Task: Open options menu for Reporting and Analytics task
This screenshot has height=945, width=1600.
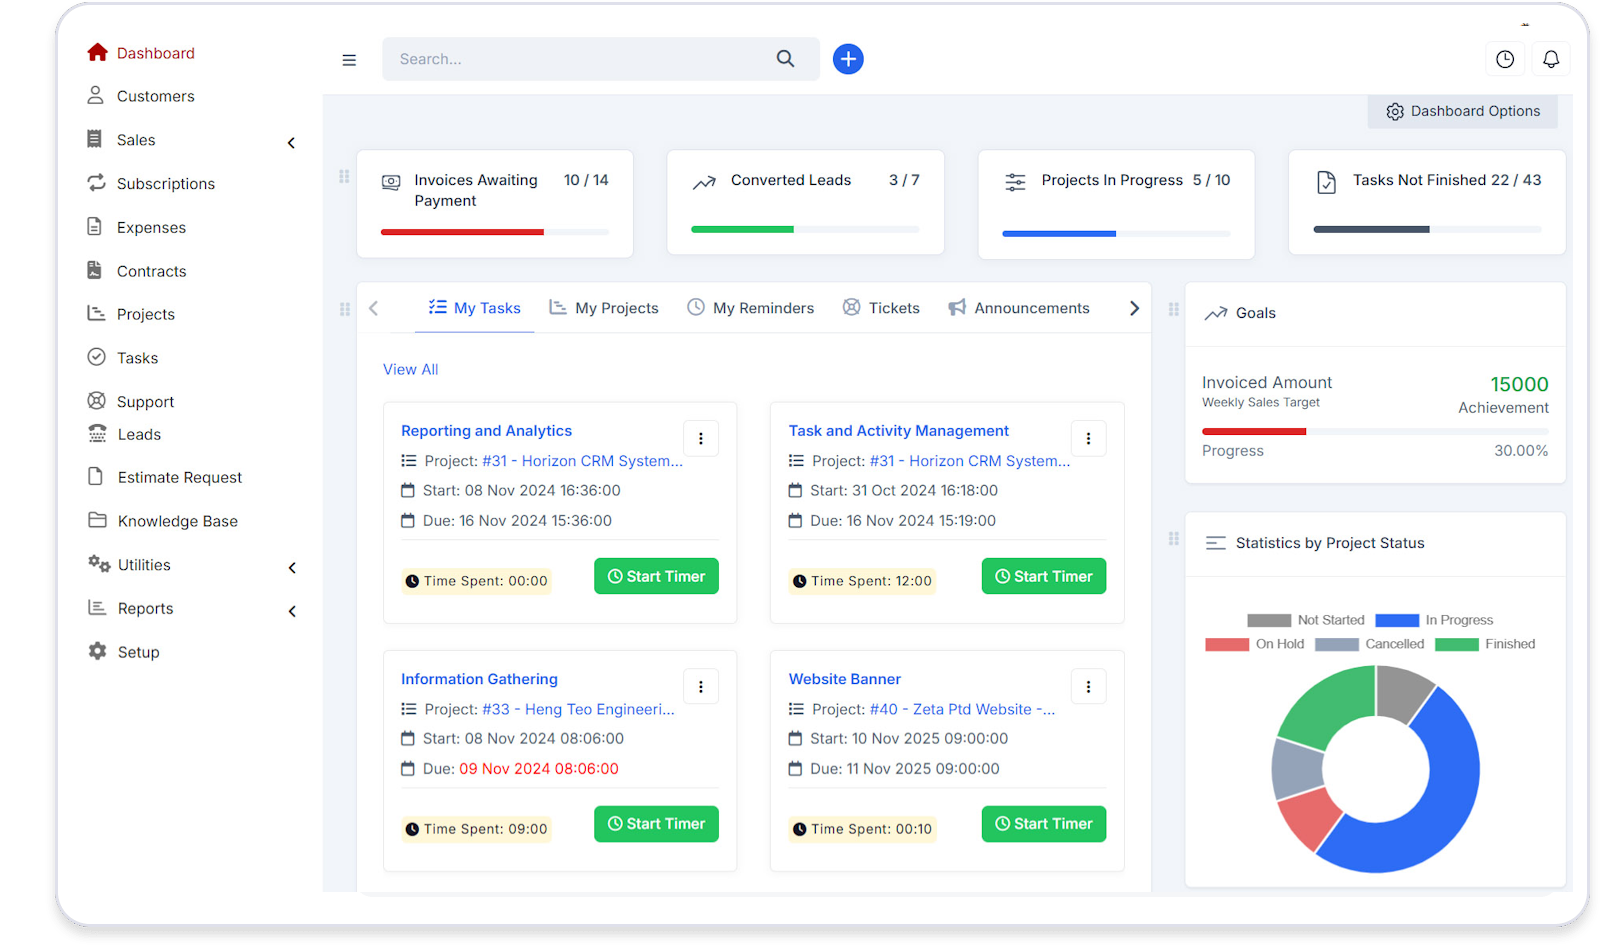Action: point(700,438)
